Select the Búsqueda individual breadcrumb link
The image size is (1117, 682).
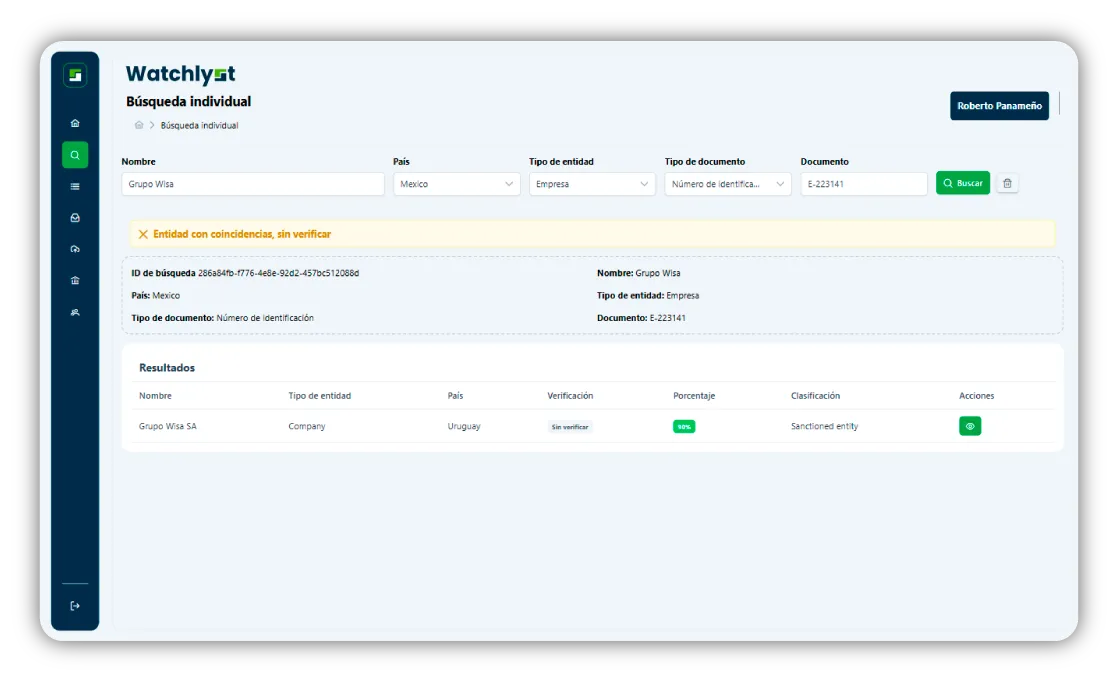[198, 125]
